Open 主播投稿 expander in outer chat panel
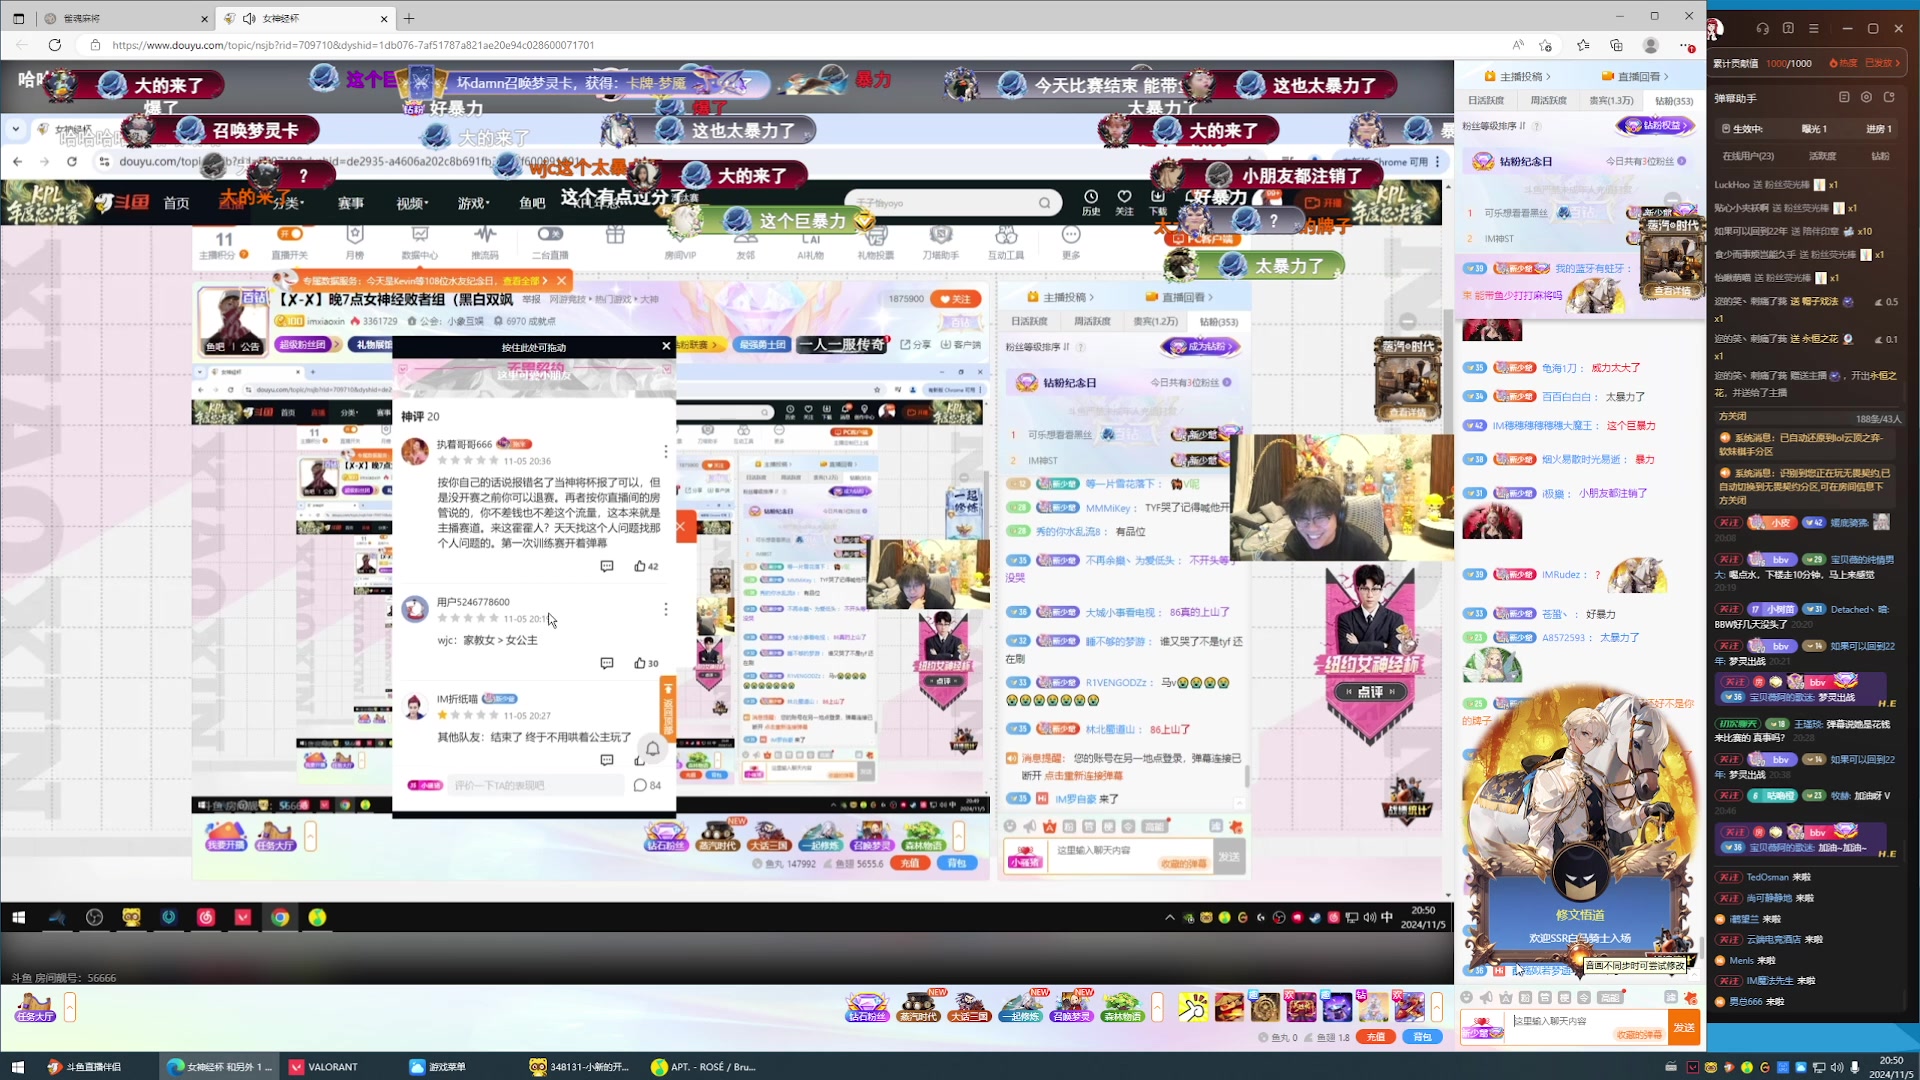The width and height of the screenshot is (1920, 1080). [1519, 76]
